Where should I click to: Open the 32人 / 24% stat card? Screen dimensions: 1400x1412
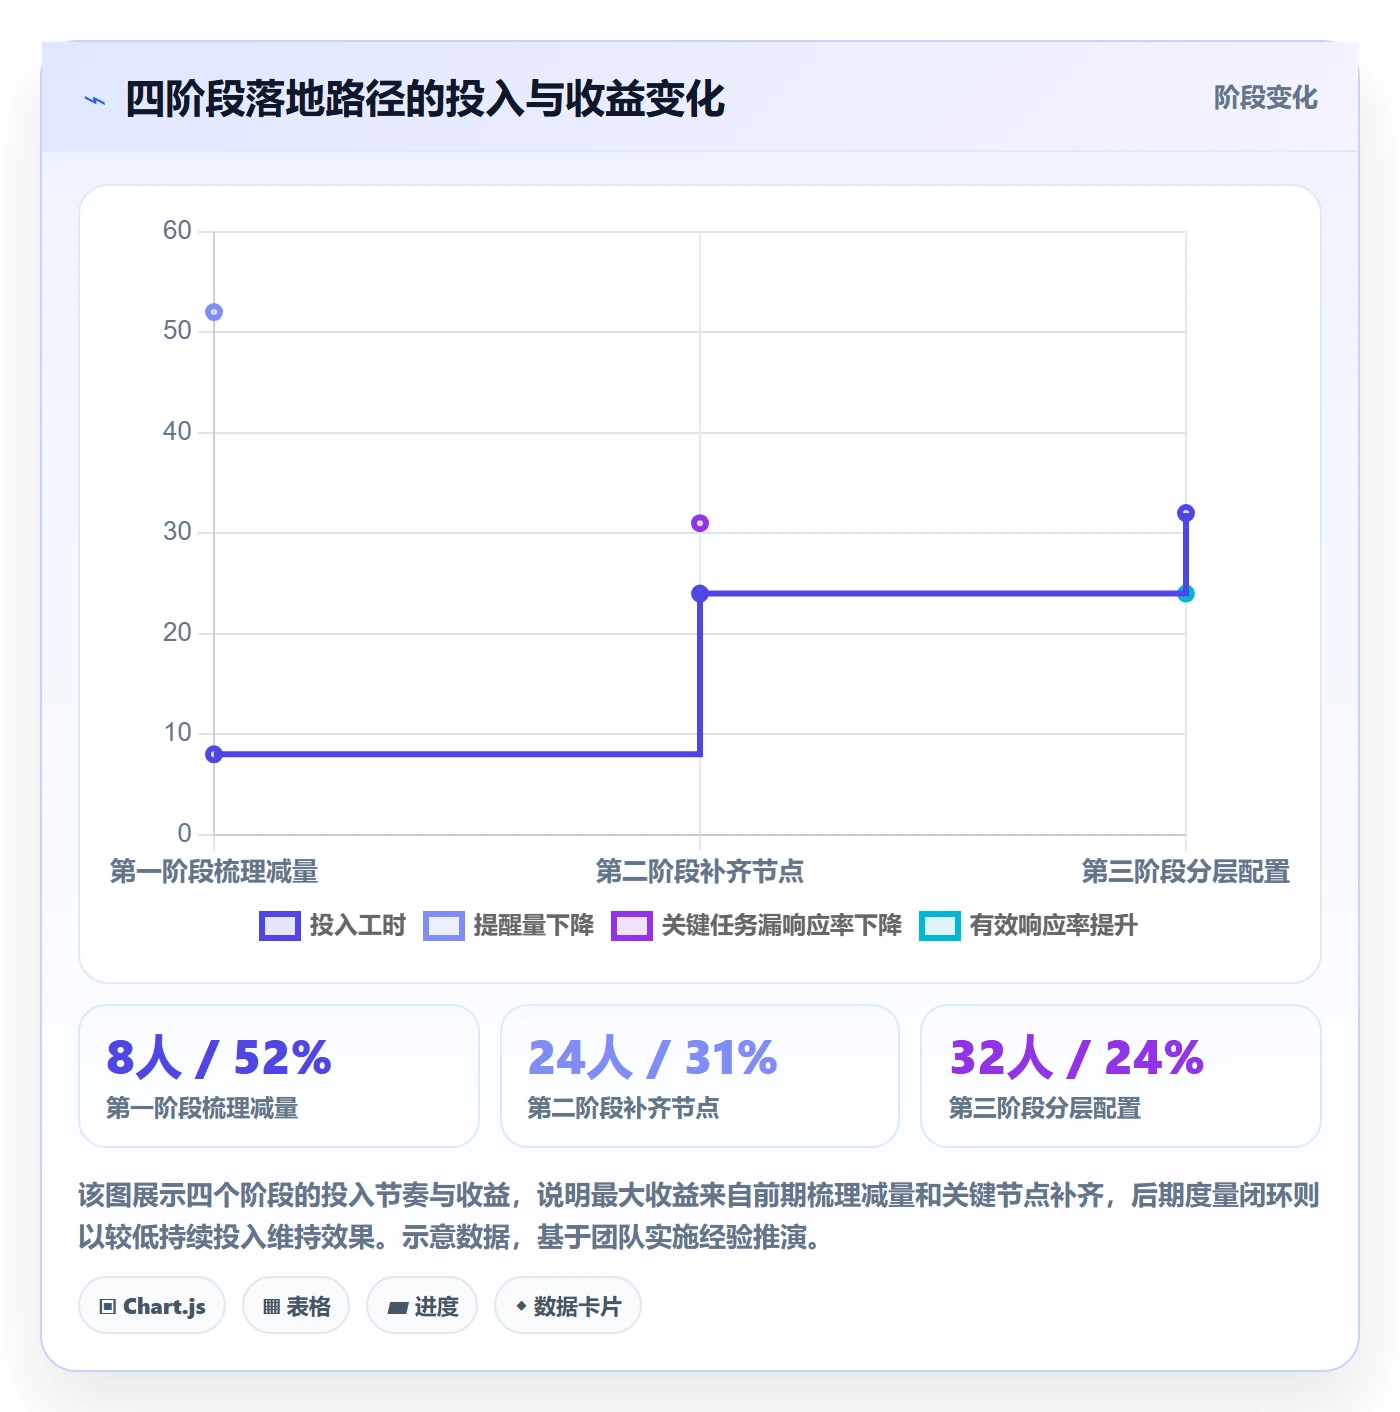click(x=1121, y=1076)
